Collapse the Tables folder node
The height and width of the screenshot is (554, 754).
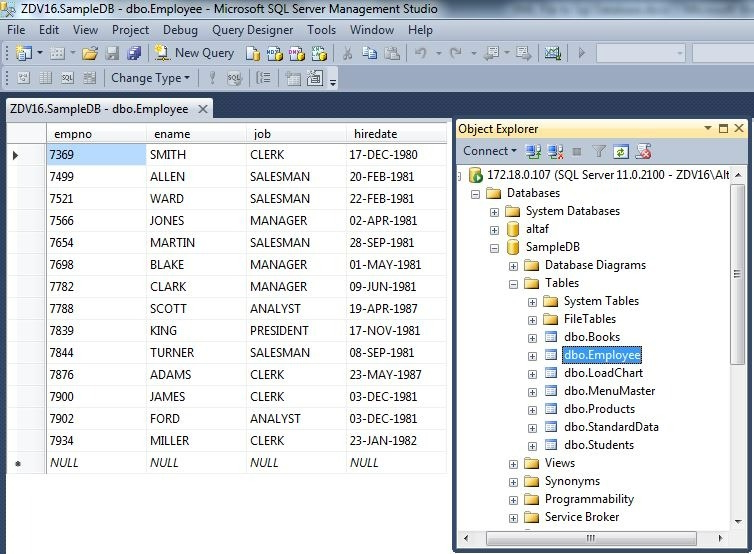tap(514, 284)
